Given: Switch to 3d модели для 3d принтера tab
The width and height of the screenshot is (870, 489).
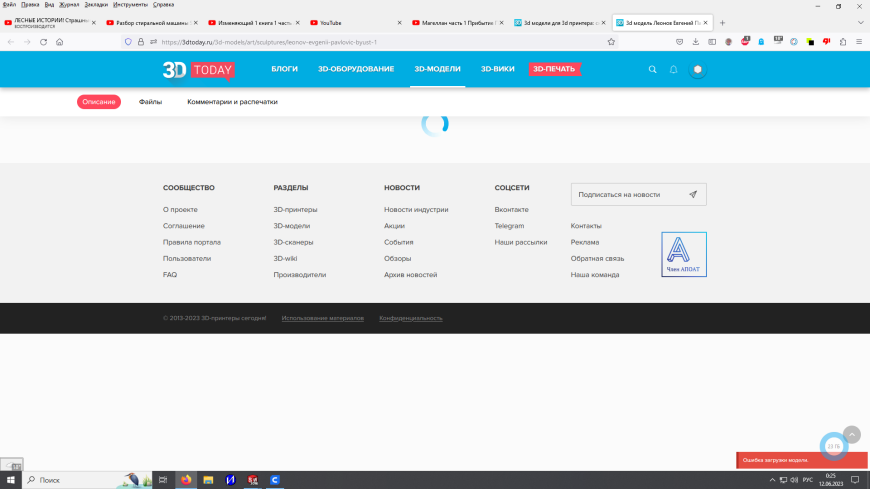Looking at the screenshot, I should click(x=560, y=23).
